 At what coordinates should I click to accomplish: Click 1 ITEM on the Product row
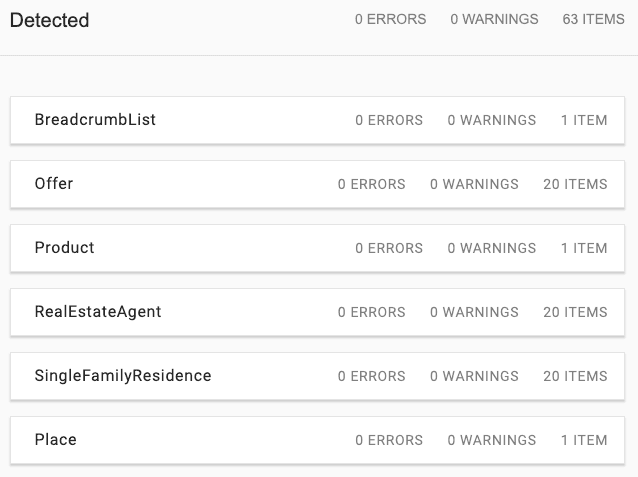[x=584, y=248]
